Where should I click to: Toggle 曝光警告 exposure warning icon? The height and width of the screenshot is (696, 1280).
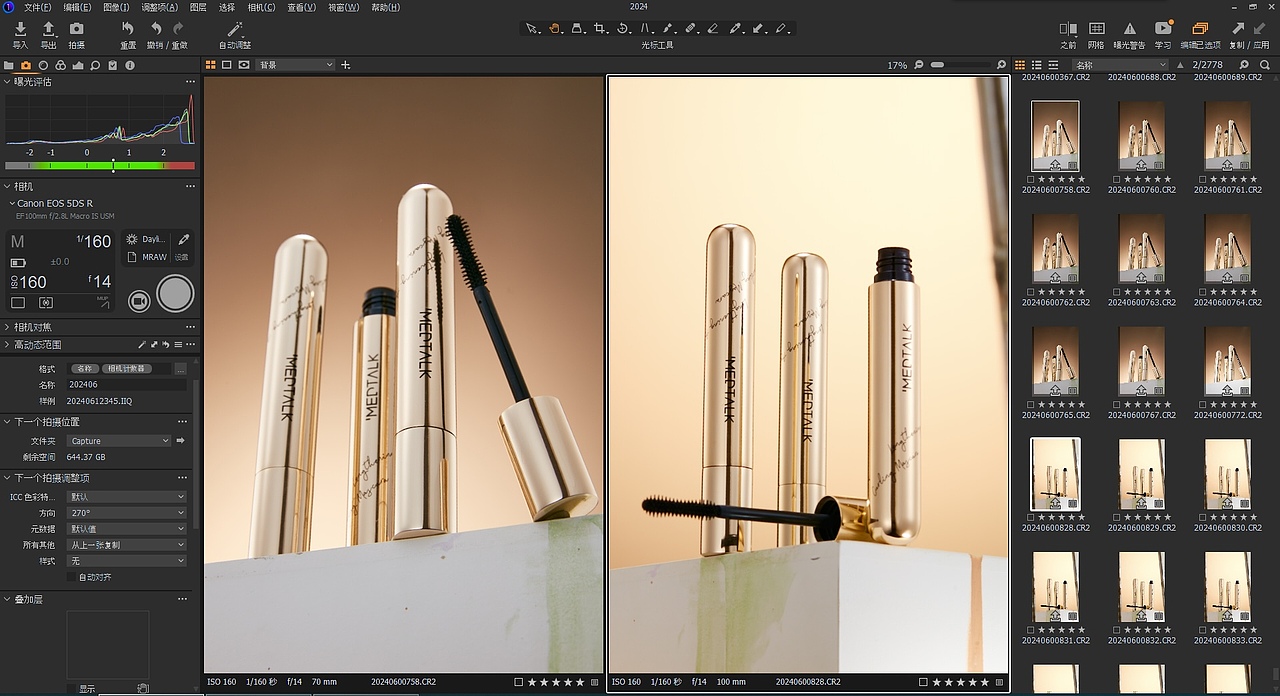click(1130, 30)
